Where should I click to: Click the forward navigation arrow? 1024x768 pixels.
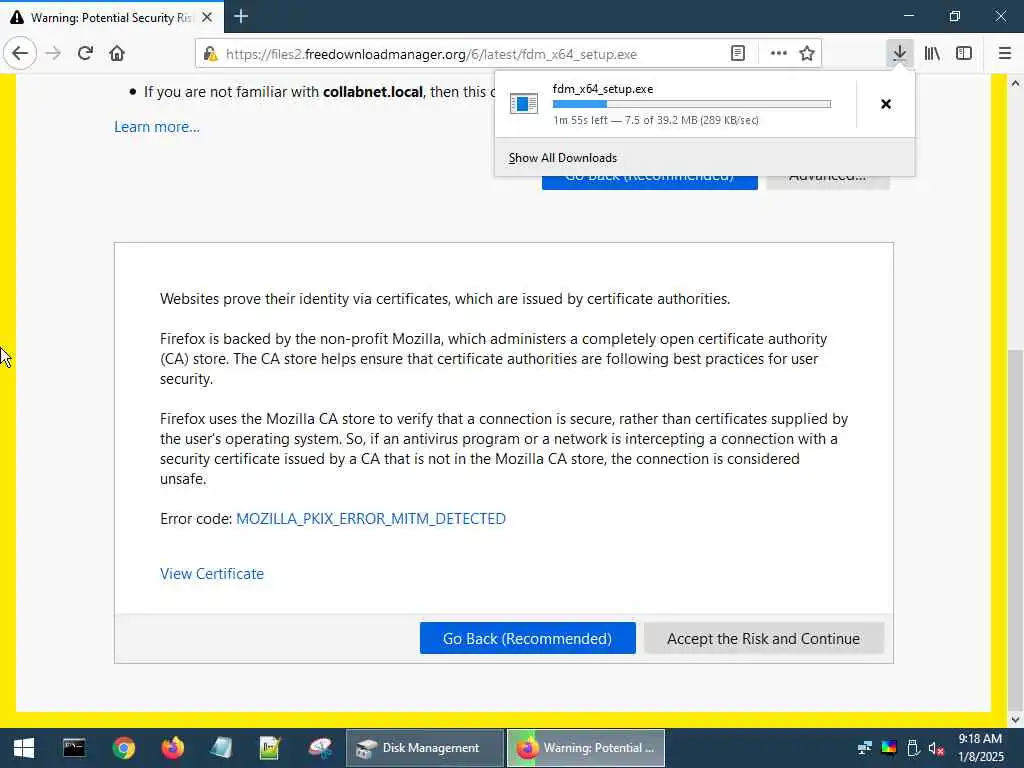[53, 54]
